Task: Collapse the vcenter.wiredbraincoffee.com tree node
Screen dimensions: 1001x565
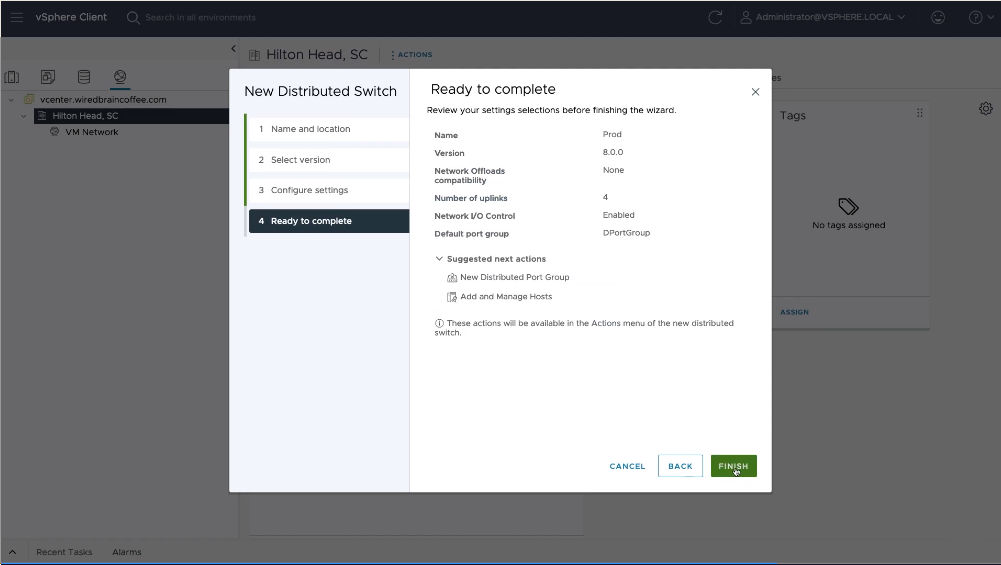Action: 10,100
